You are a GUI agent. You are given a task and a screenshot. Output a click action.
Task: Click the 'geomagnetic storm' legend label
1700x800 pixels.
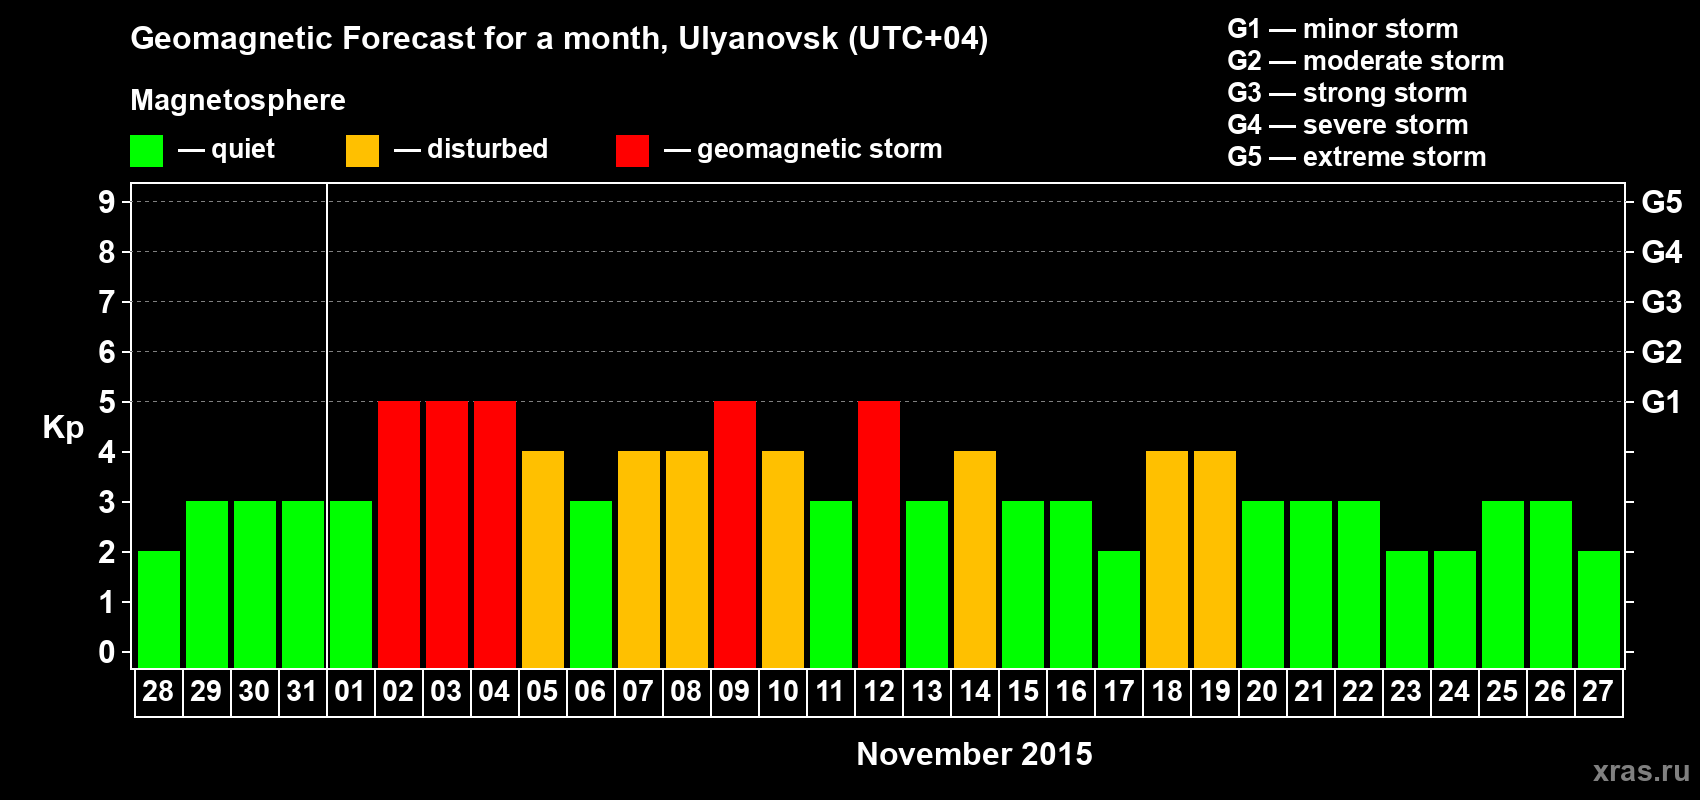click(820, 149)
